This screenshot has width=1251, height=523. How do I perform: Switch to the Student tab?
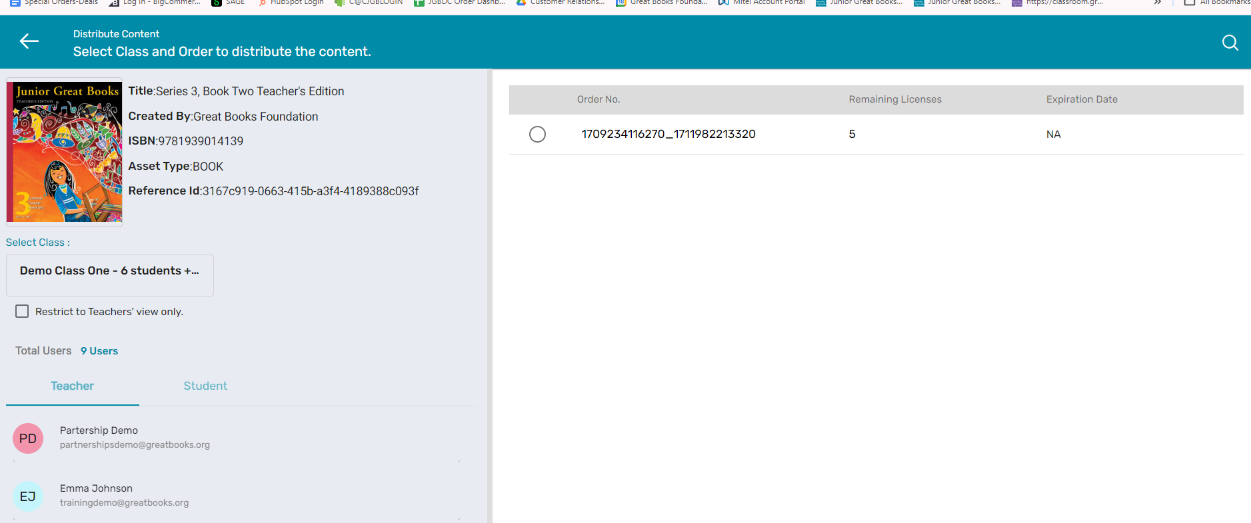[x=205, y=386]
